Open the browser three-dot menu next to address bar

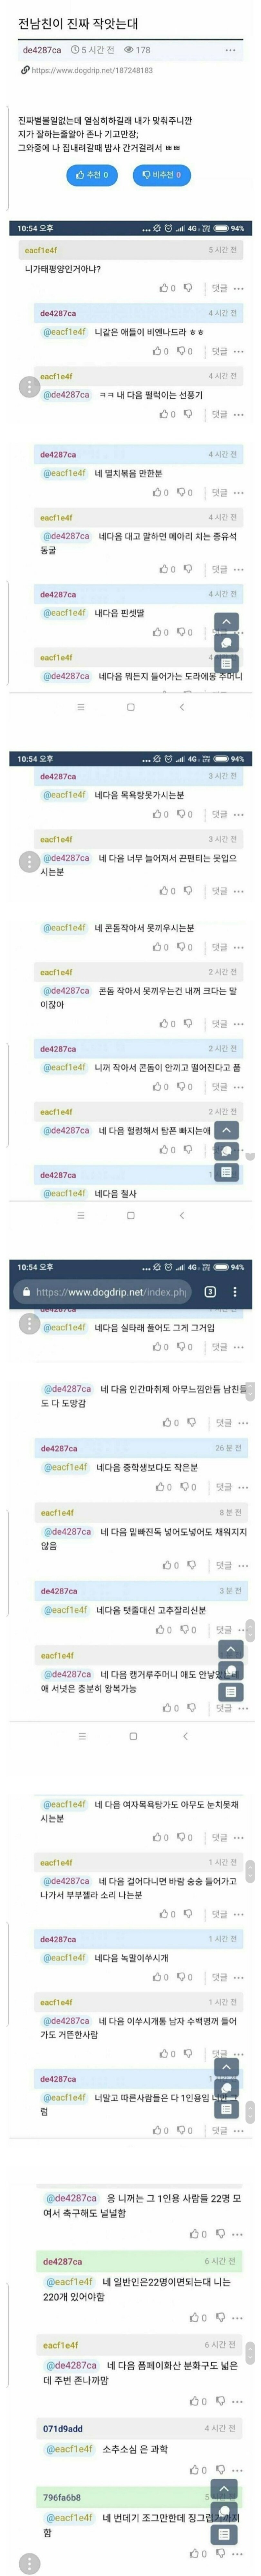(x=235, y=1292)
